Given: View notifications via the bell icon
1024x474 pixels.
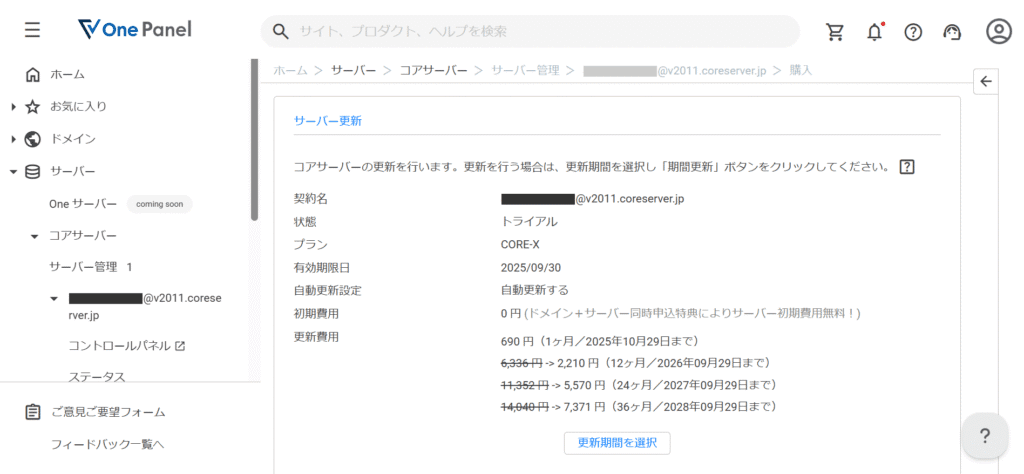Looking at the screenshot, I should (x=874, y=31).
